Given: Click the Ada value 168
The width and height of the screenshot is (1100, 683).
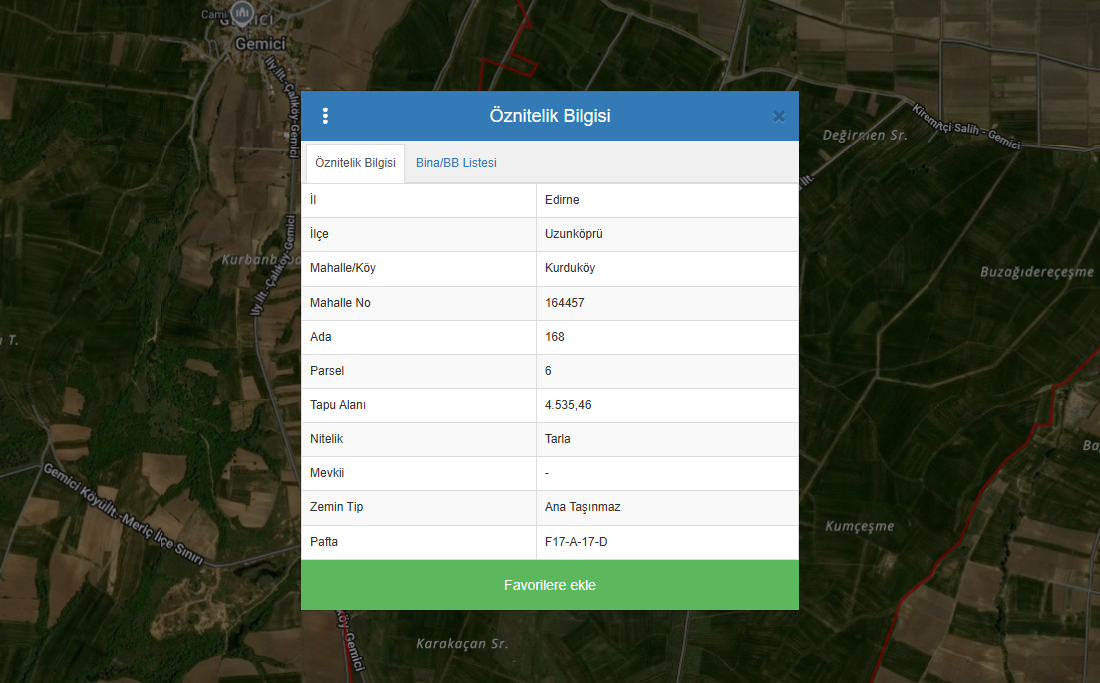Looking at the screenshot, I should (555, 337).
